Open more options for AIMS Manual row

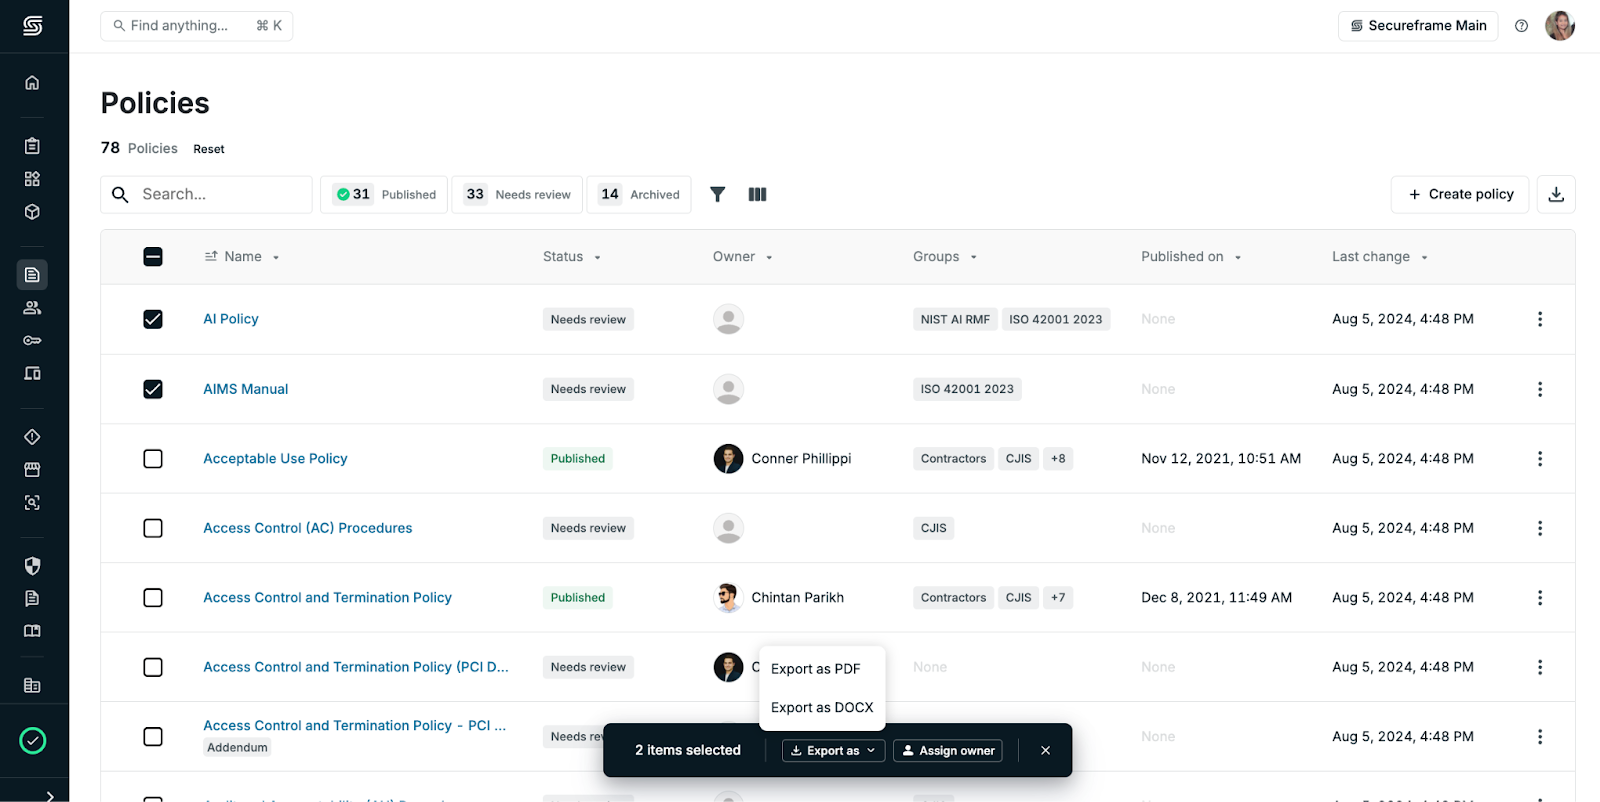pyautogui.click(x=1540, y=389)
